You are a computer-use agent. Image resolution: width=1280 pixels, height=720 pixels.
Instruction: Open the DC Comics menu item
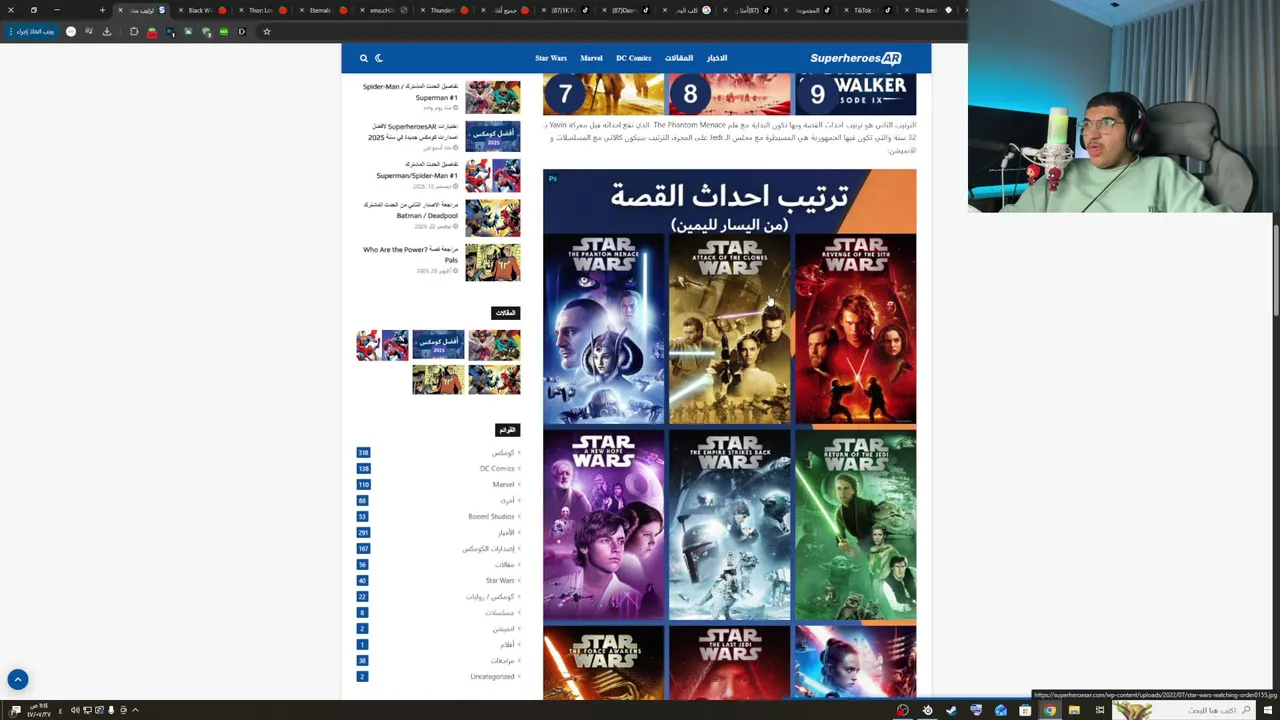pyautogui.click(x=633, y=58)
